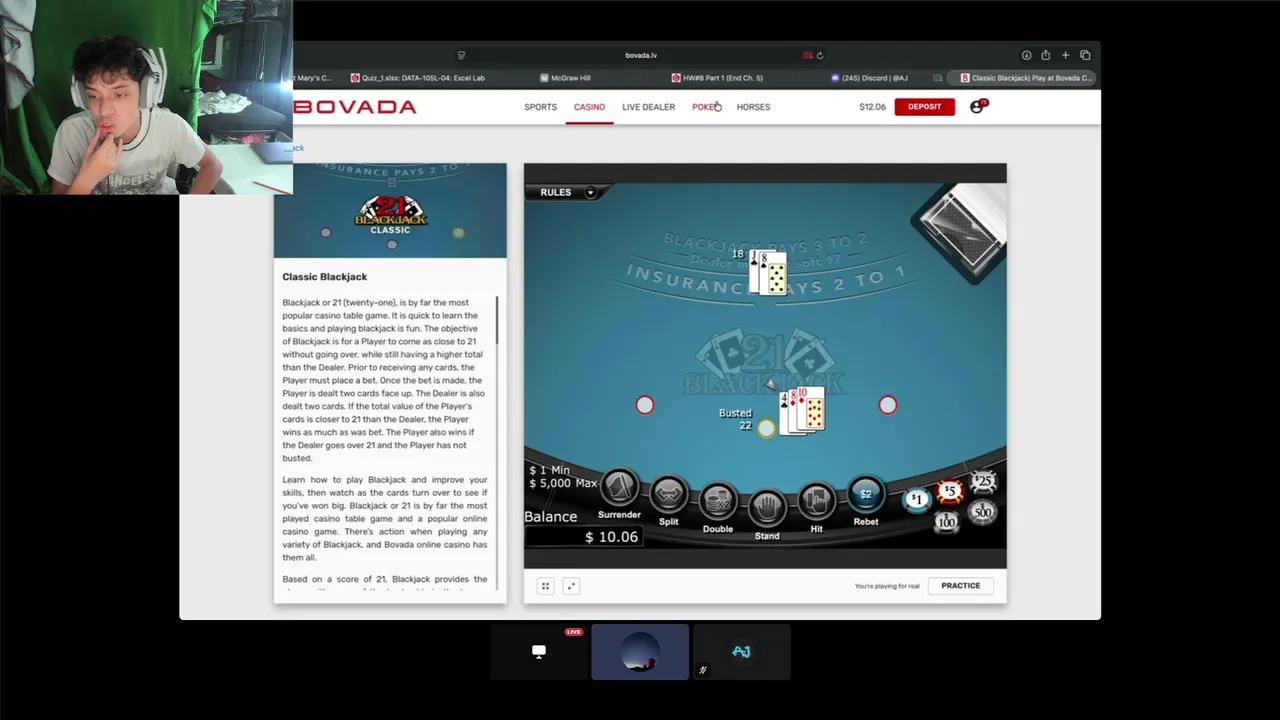Click the AJ participant tile
Screen dimensions: 1280x720
741,652
